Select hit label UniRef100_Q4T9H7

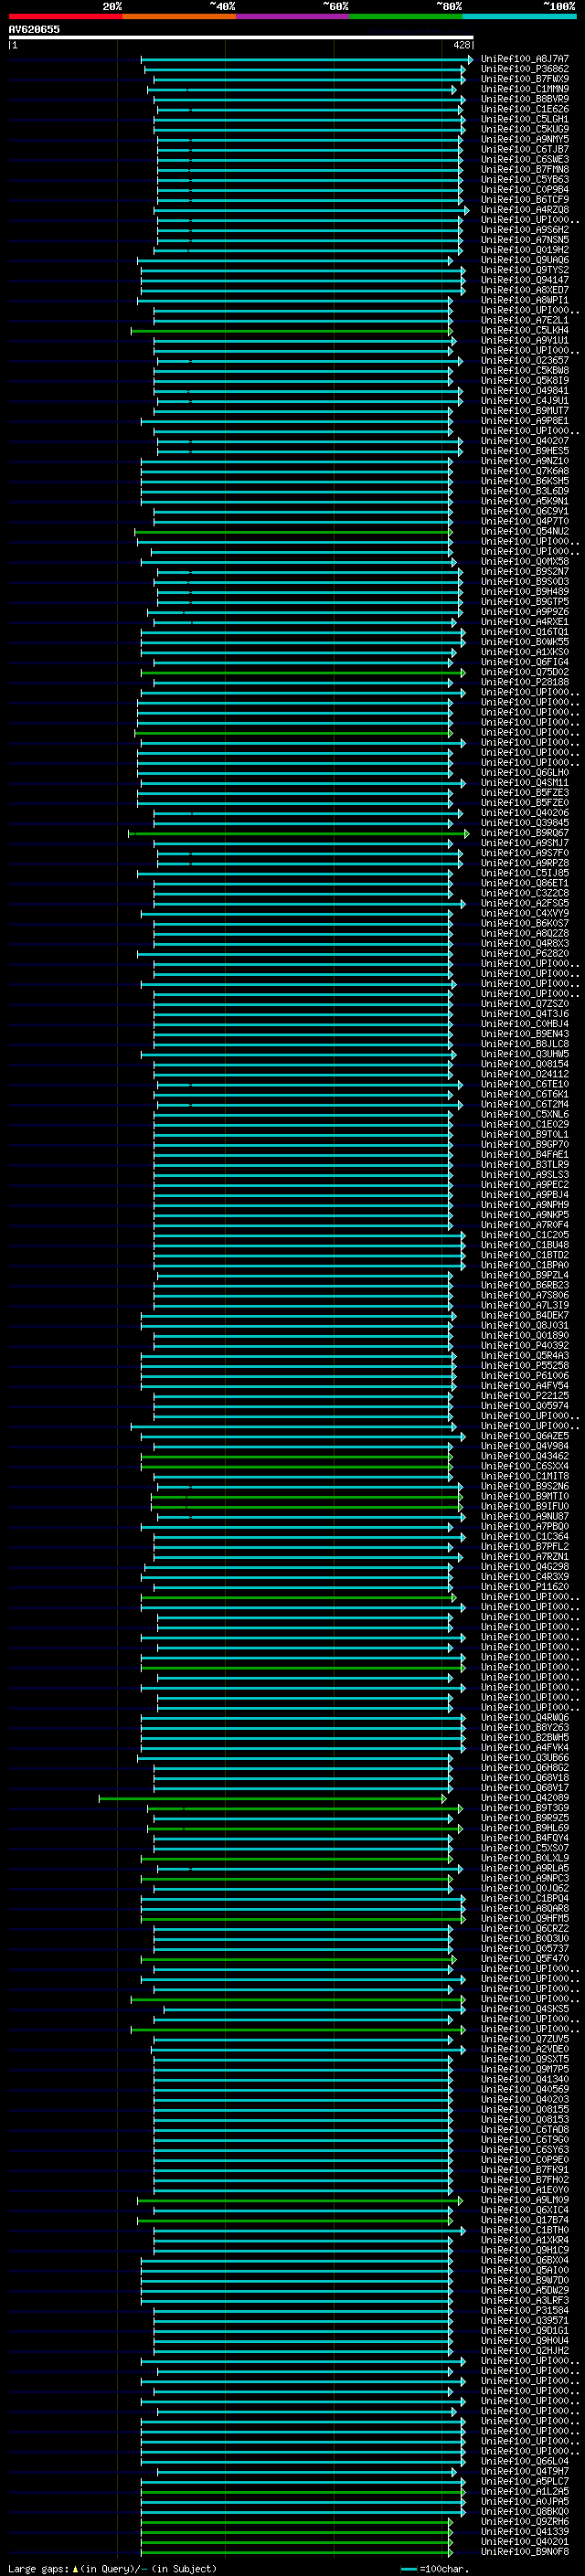click(525, 2473)
